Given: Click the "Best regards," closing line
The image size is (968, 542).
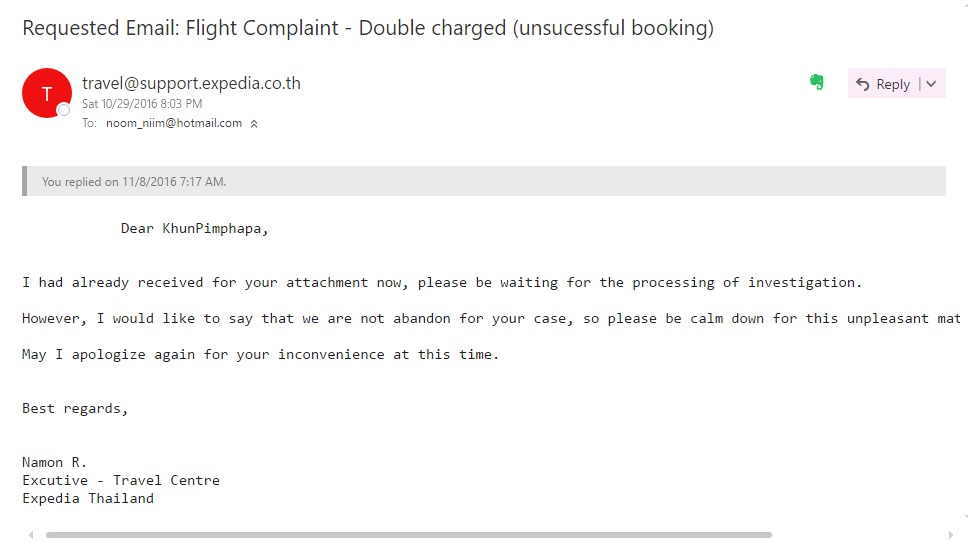Looking at the screenshot, I should tap(75, 408).
